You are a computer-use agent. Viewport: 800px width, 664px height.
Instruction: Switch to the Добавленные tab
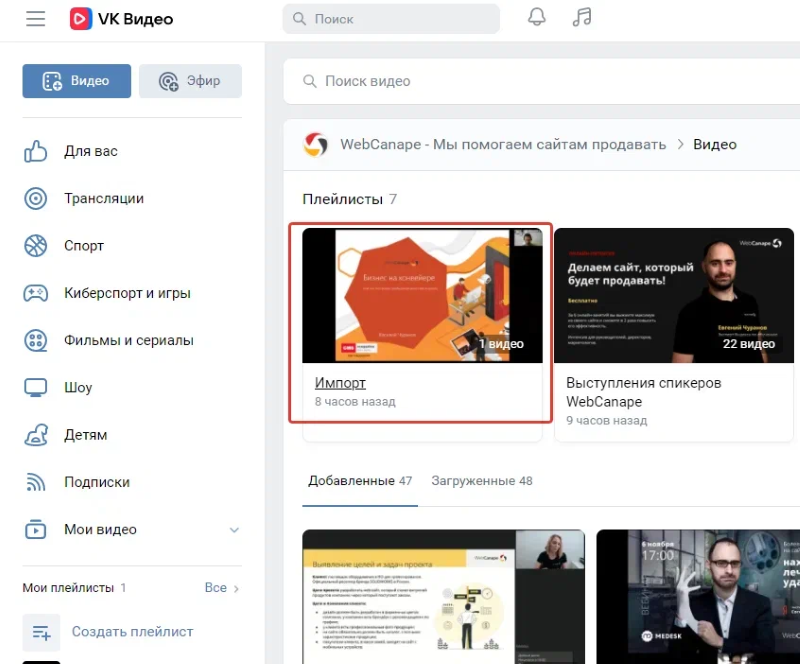pyautogui.click(x=360, y=481)
